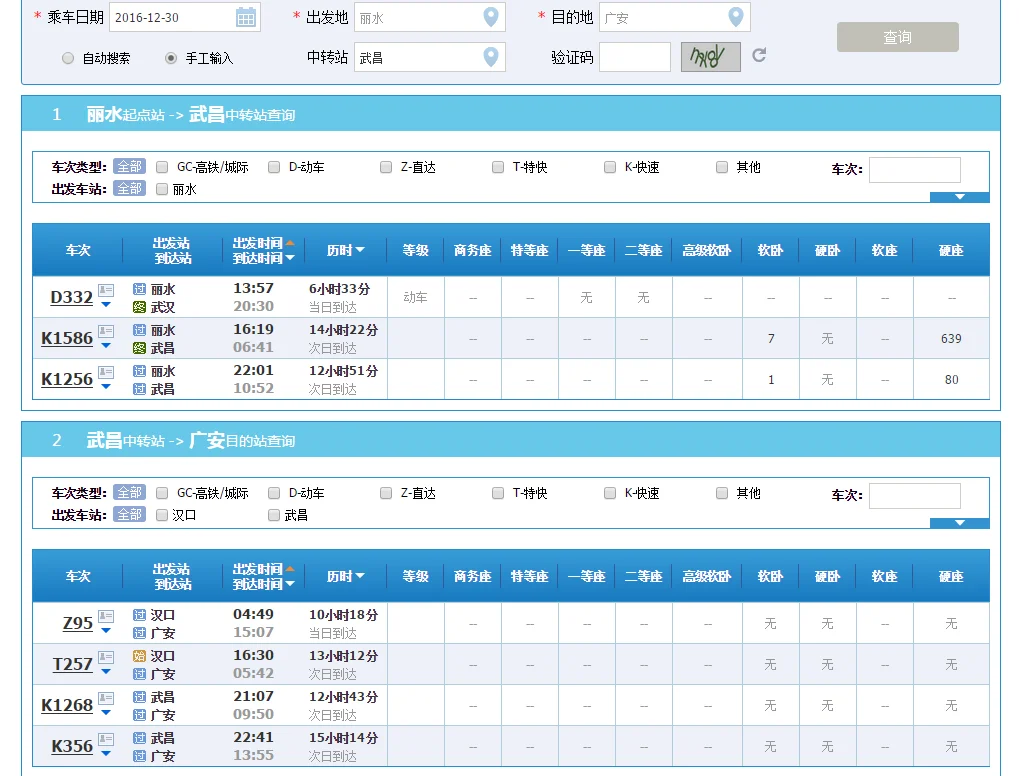Expand details arrow under train K1256
Screen dimensions: 1019x776
click(x=106, y=387)
